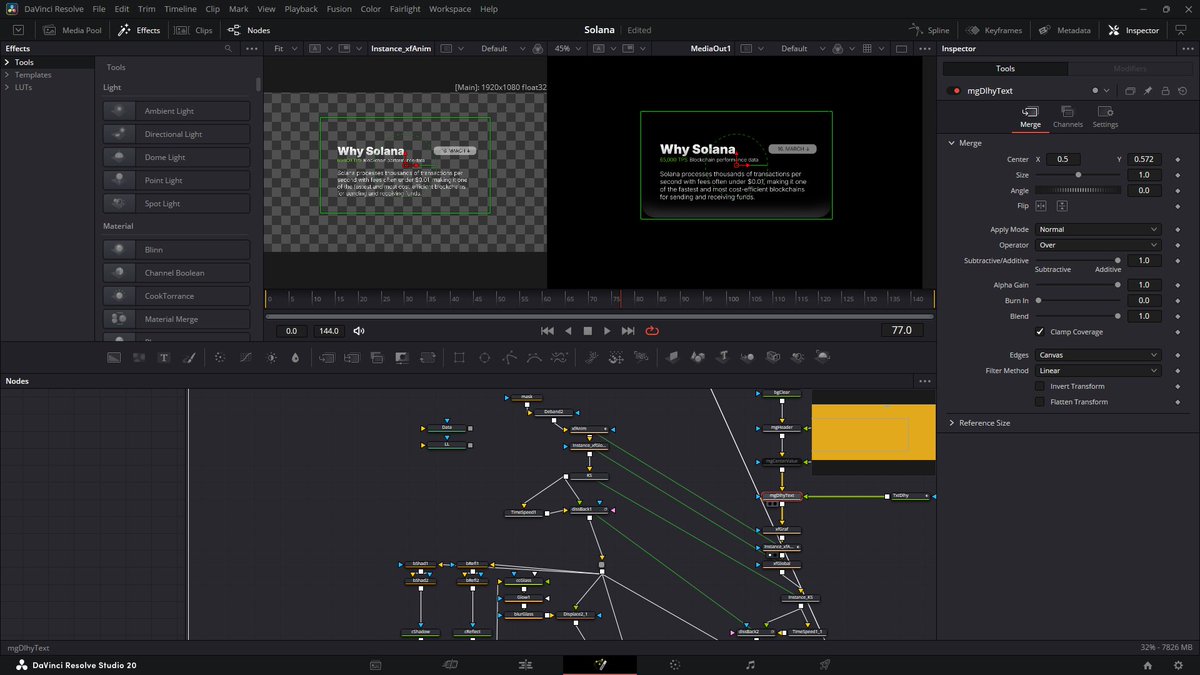Screen dimensions: 1200x675
Task: Toggle the Keyframes panel
Action: (x=994, y=30)
